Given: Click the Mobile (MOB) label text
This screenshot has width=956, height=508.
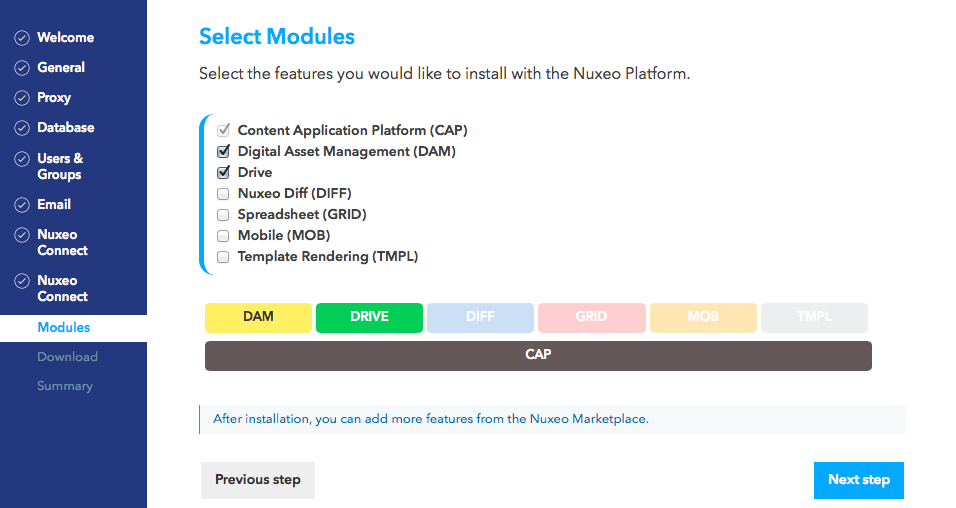Looking at the screenshot, I should [x=284, y=235].
